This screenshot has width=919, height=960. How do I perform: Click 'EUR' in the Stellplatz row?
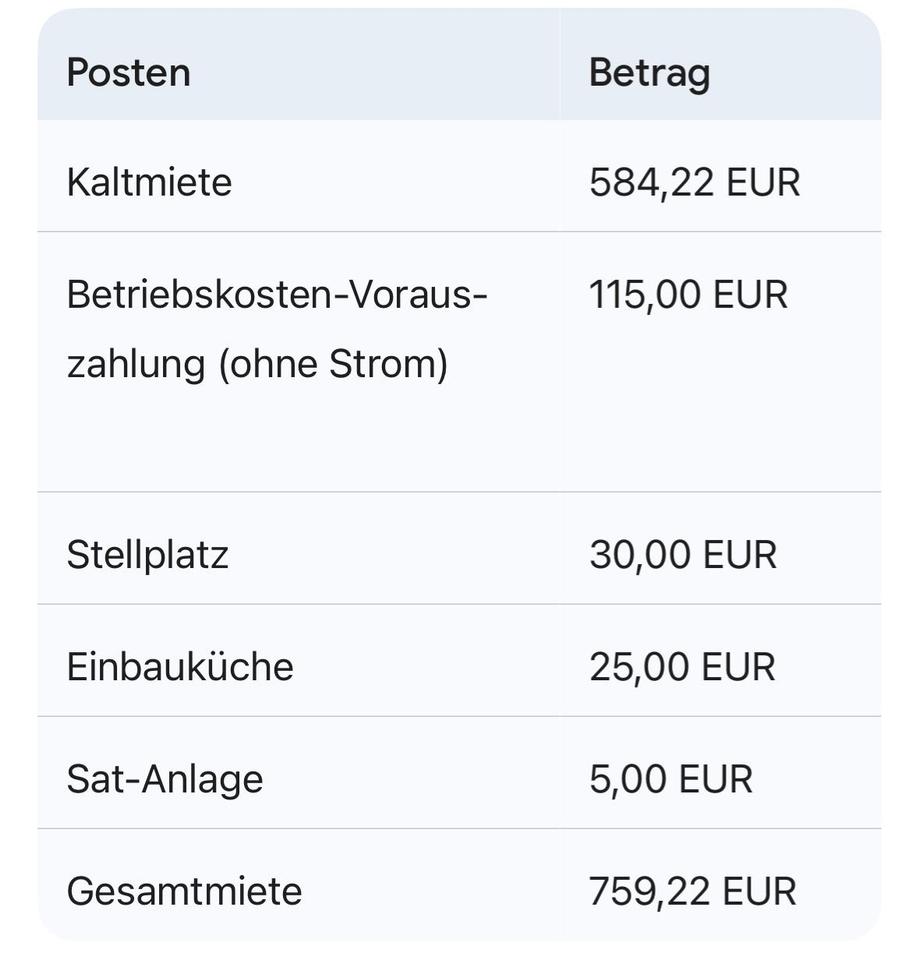[740, 555]
